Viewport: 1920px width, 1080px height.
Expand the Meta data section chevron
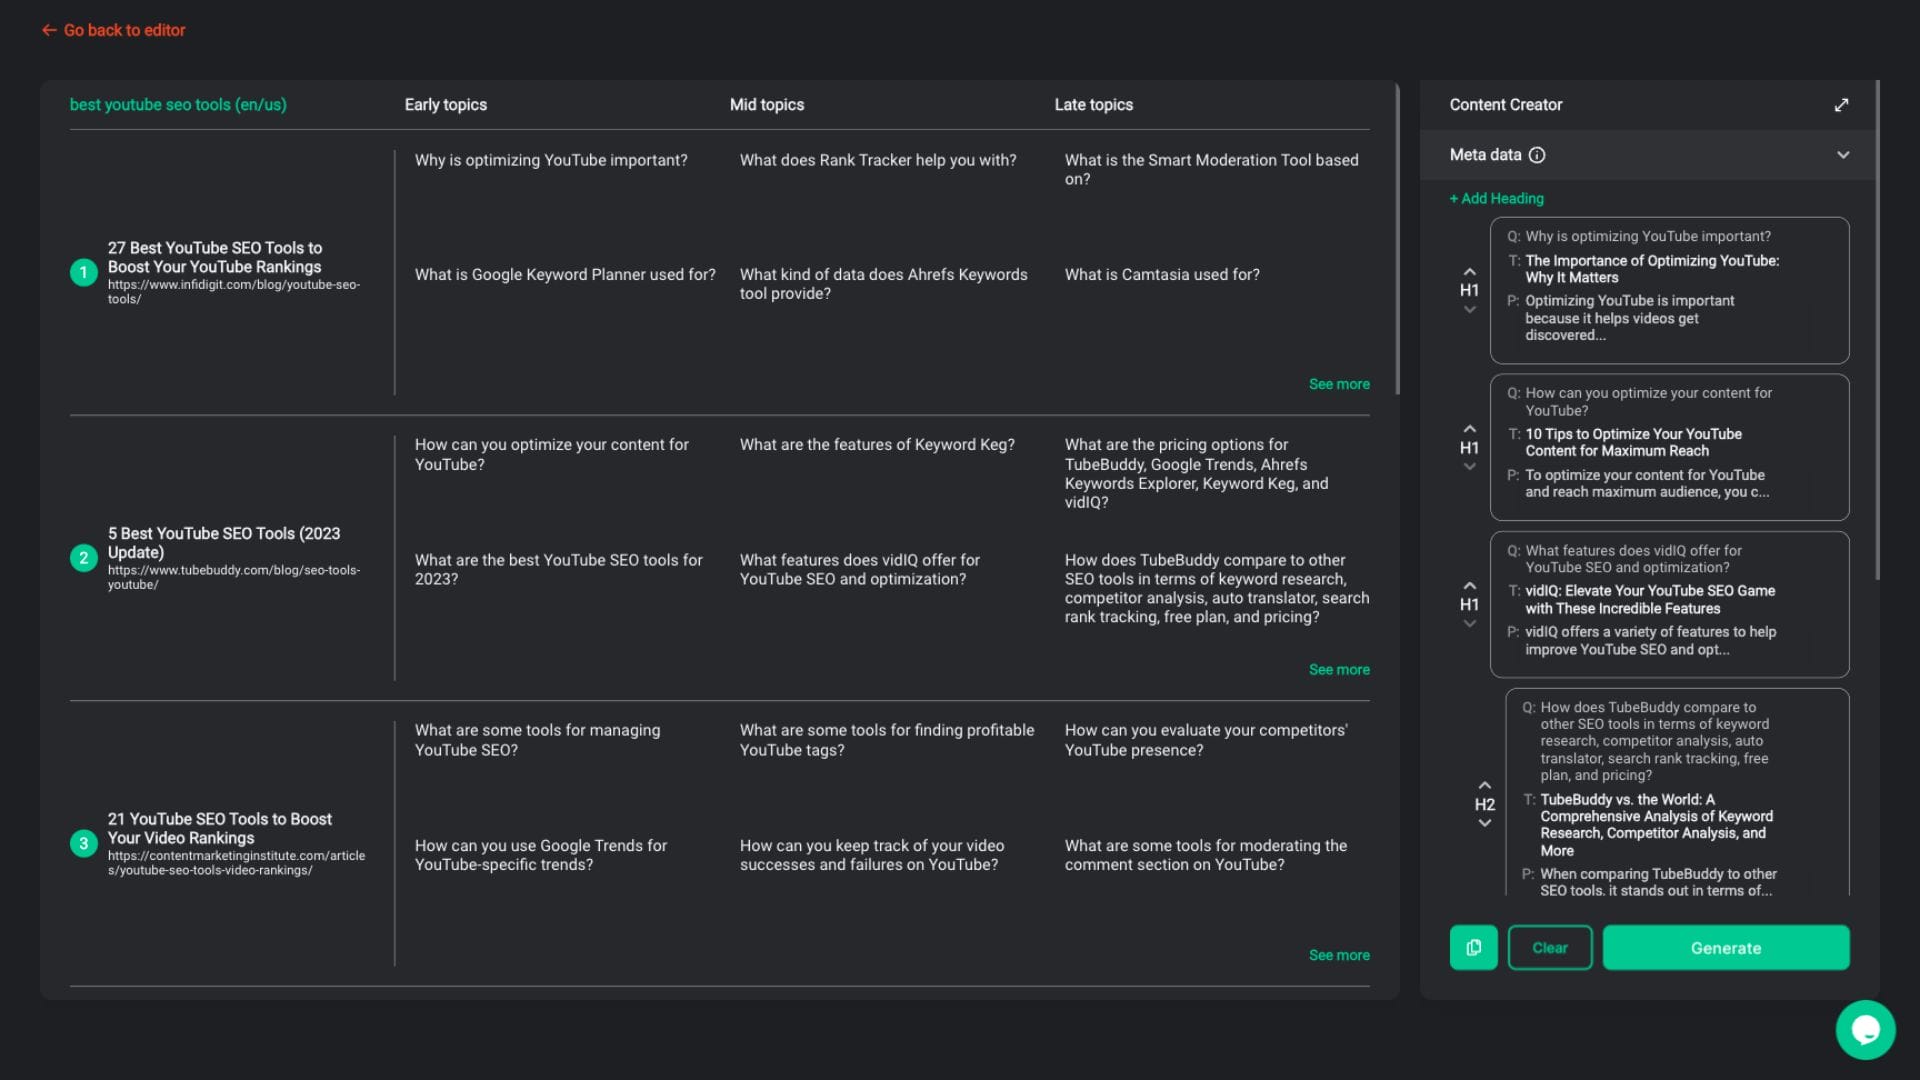click(x=1842, y=155)
